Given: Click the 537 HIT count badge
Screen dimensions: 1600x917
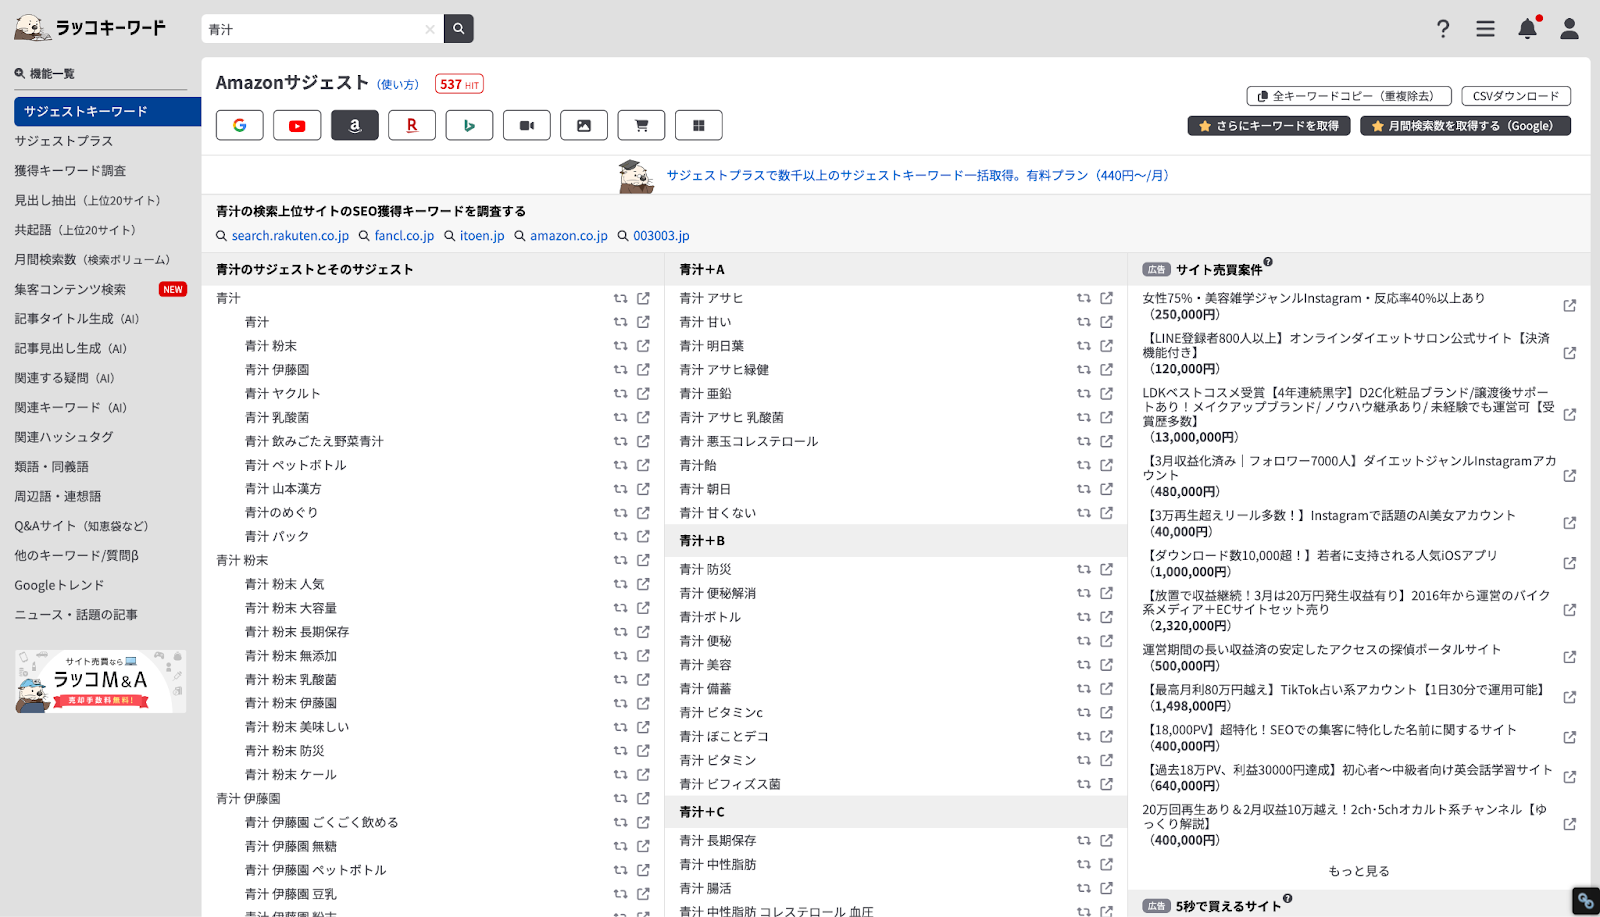Looking at the screenshot, I should pos(459,85).
